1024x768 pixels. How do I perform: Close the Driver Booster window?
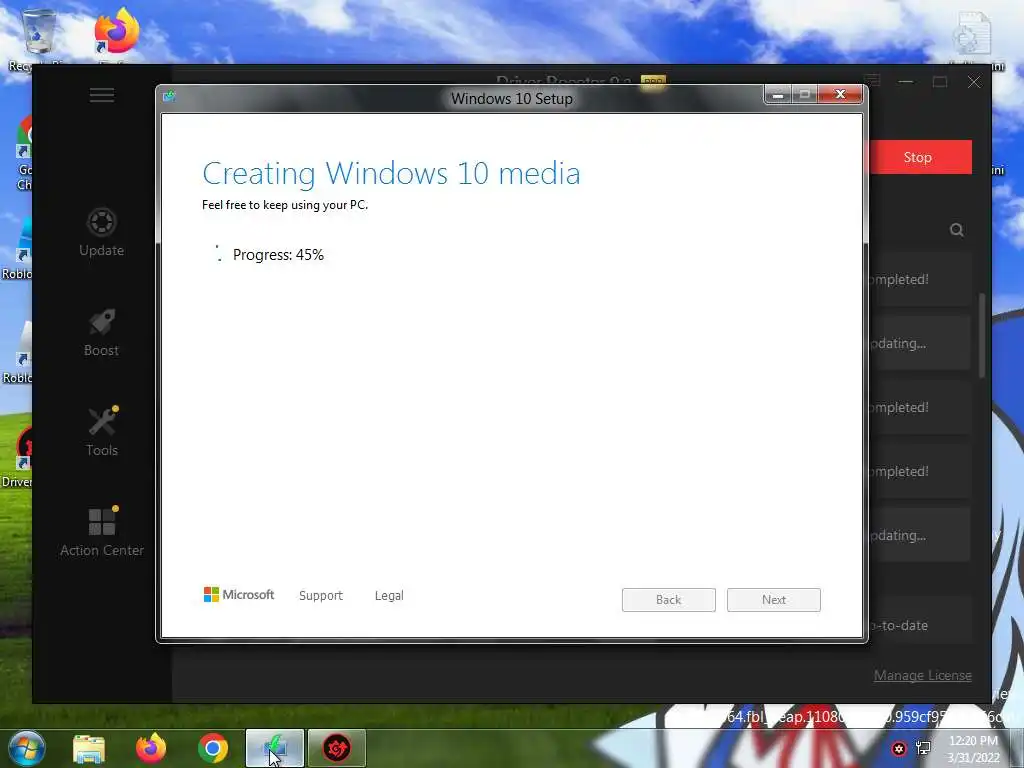[974, 82]
